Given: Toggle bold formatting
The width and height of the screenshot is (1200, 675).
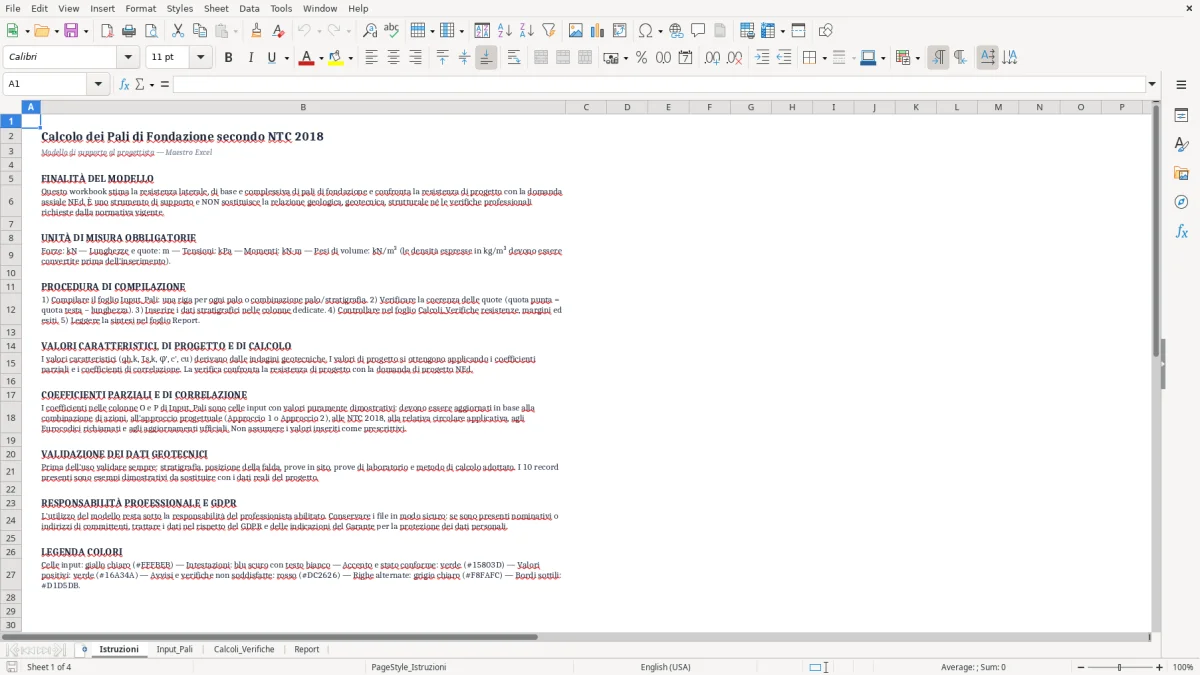Looking at the screenshot, I should pyautogui.click(x=228, y=58).
